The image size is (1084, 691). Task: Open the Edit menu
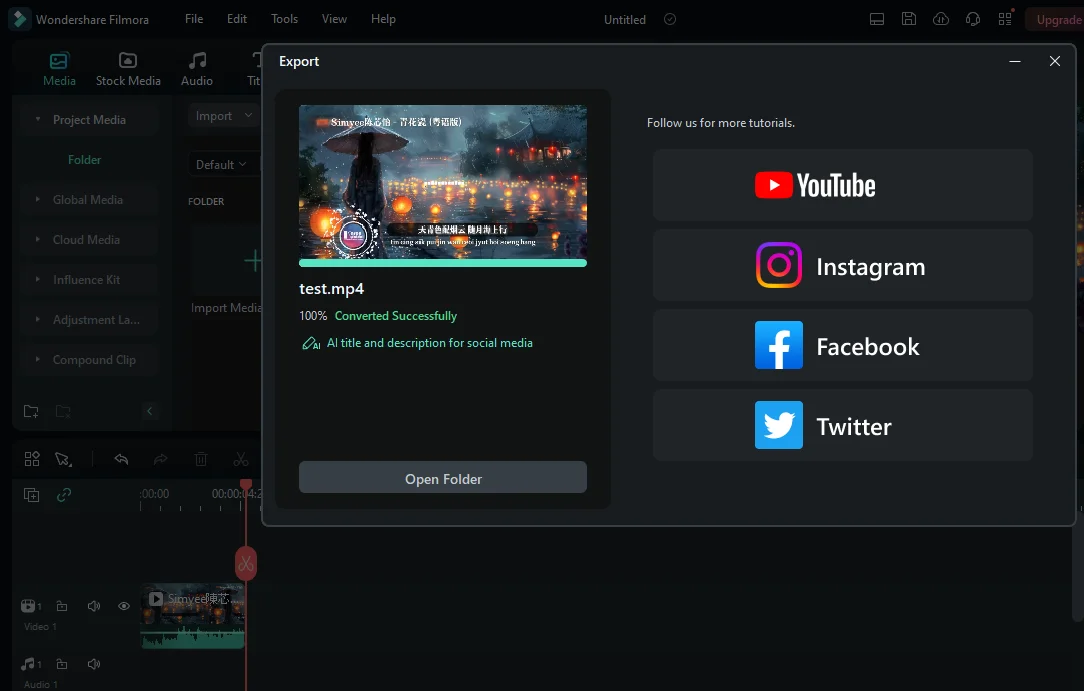[x=236, y=19]
